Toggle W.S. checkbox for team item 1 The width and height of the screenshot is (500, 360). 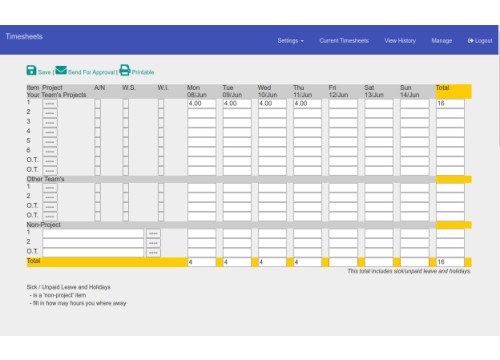126,104
